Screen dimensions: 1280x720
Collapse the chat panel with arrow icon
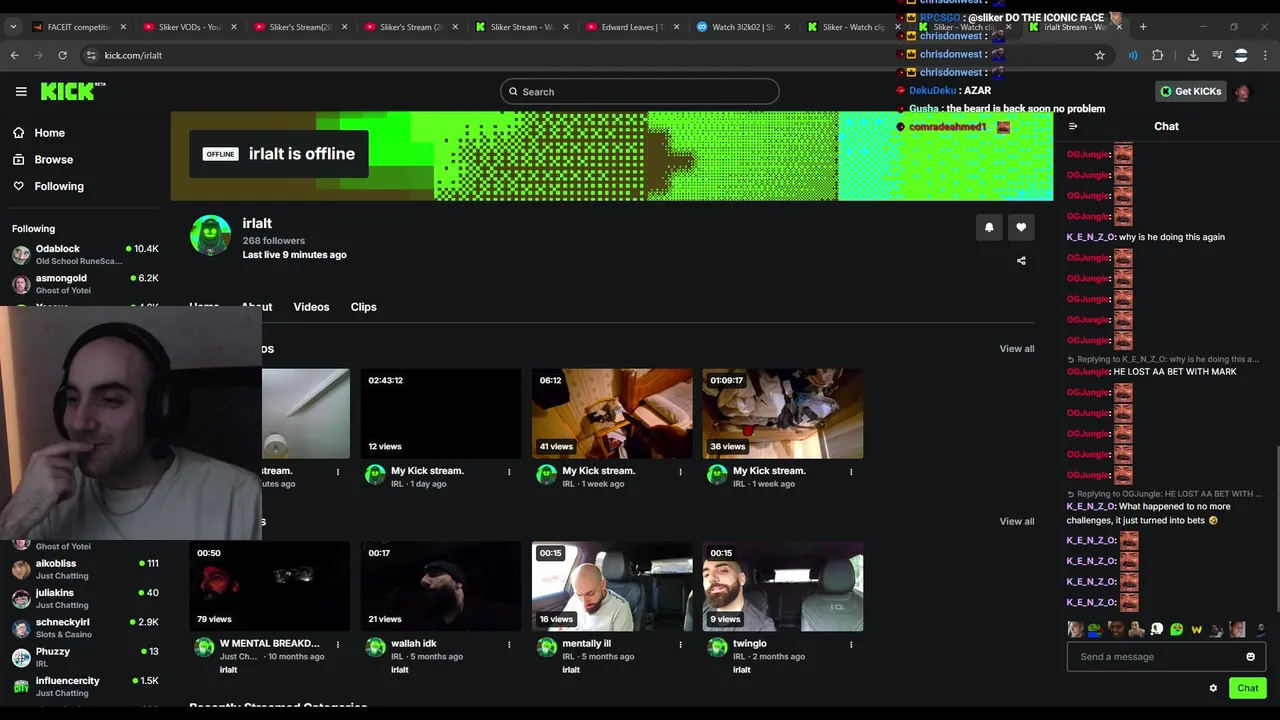point(1073,126)
